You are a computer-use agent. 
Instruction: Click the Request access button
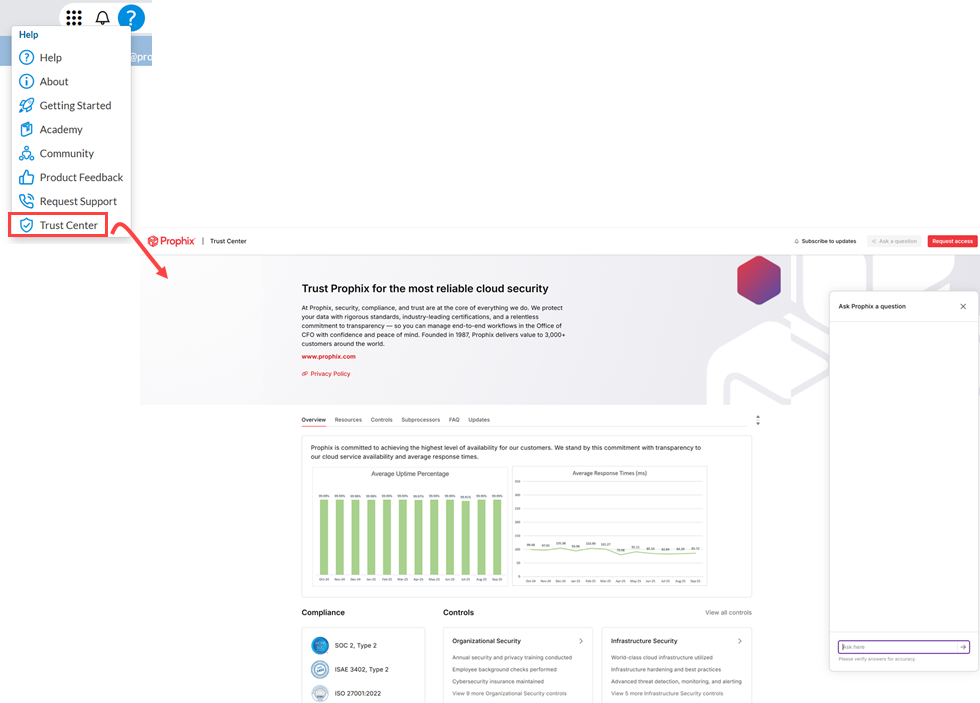951,241
